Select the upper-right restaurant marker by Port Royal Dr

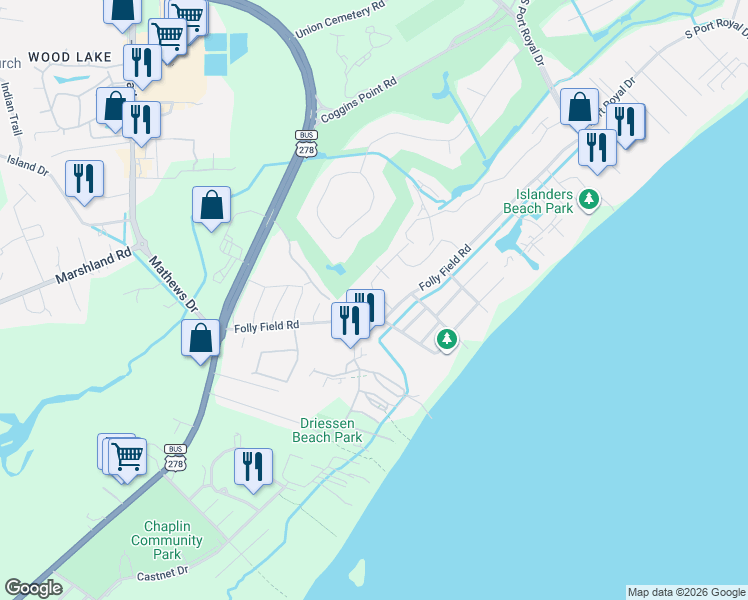[626, 125]
